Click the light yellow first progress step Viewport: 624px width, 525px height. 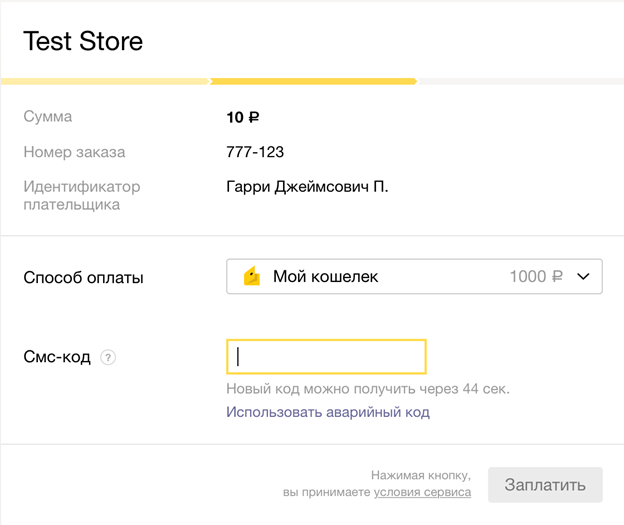pos(105,81)
